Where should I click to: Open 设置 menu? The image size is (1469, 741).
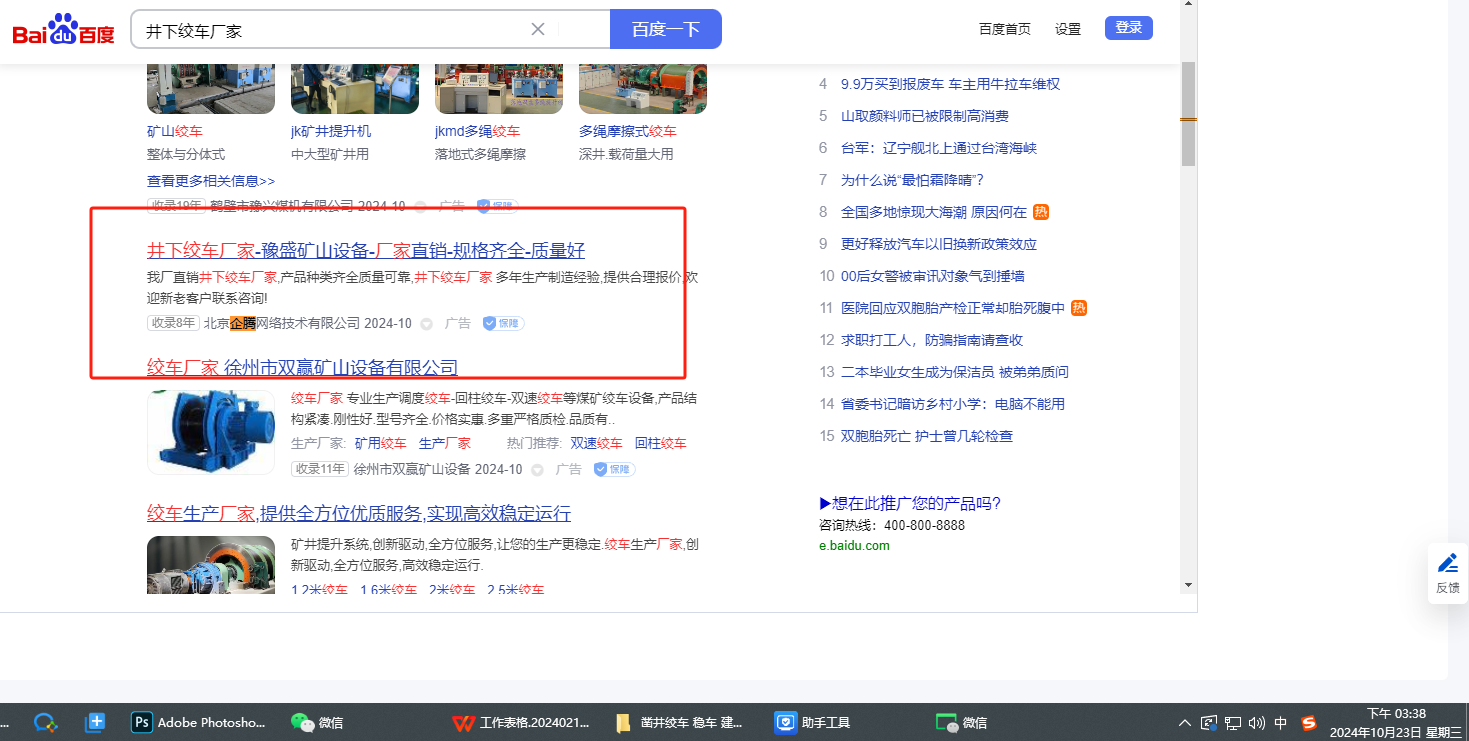click(1068, 29)
